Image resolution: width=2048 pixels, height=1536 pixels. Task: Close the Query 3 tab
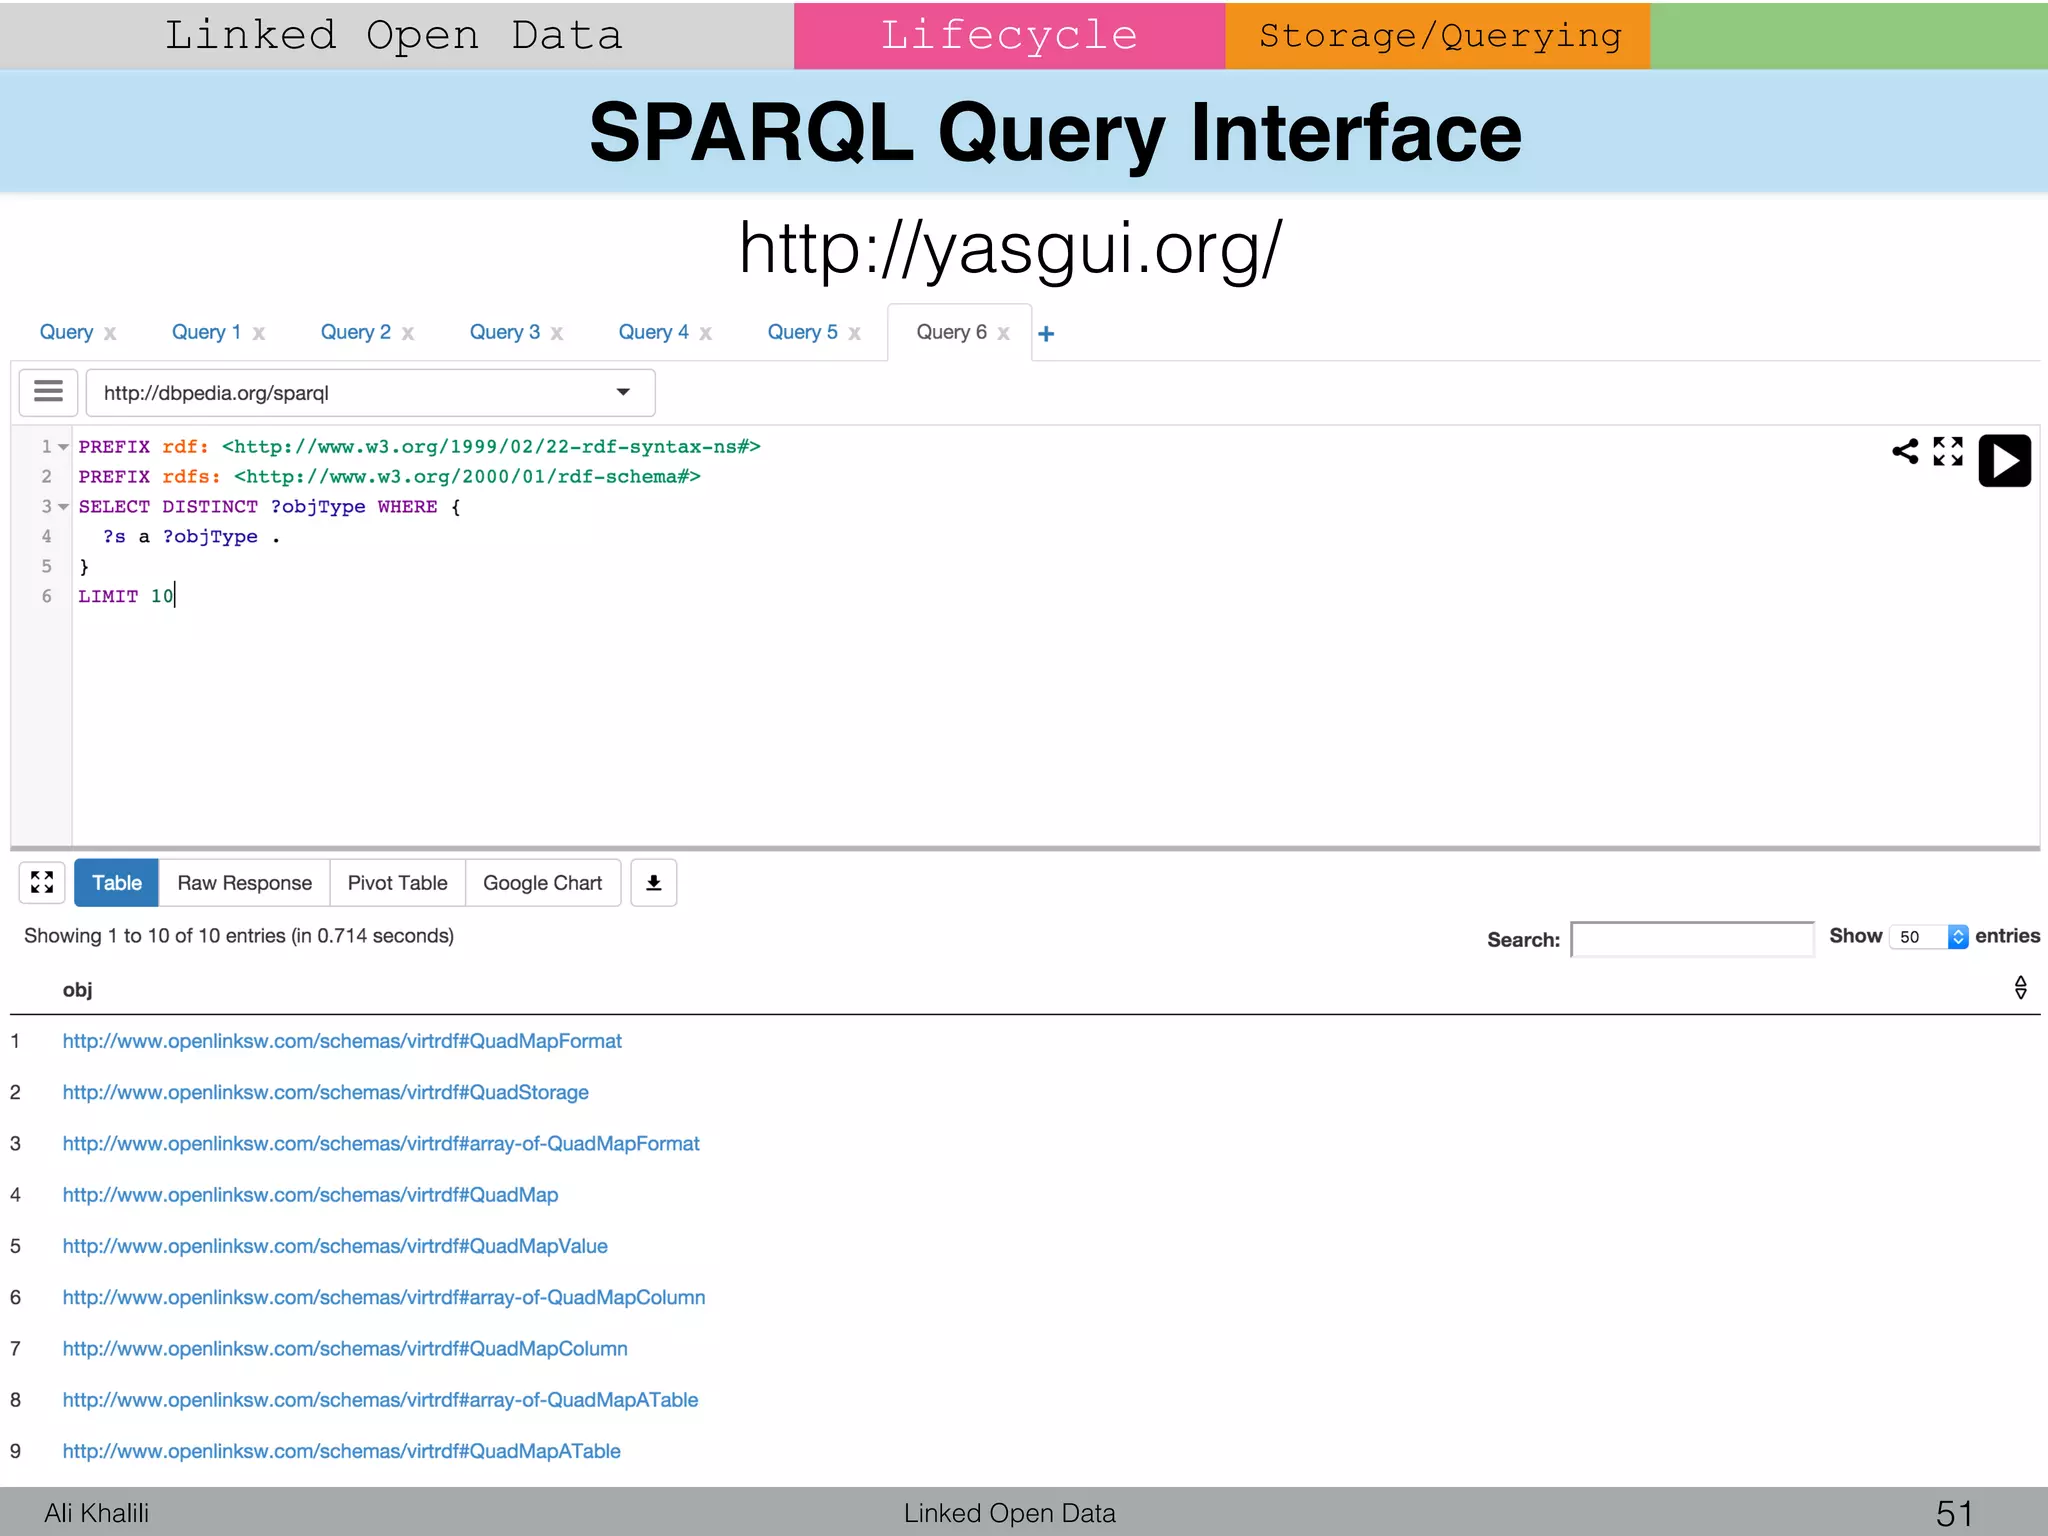coord(557,334)
